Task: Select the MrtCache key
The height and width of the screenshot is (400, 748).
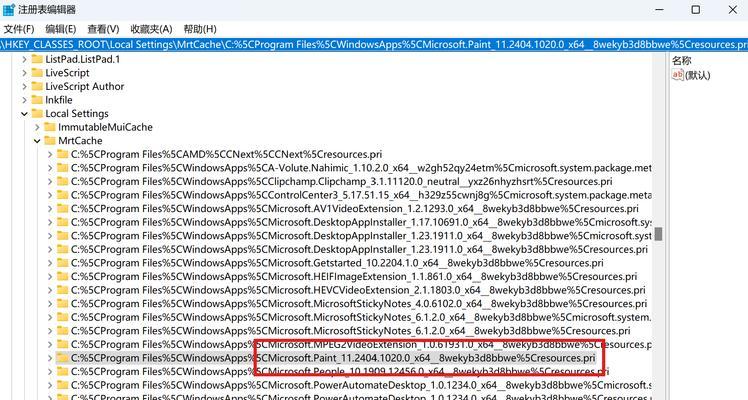Action: pos(80,141)
